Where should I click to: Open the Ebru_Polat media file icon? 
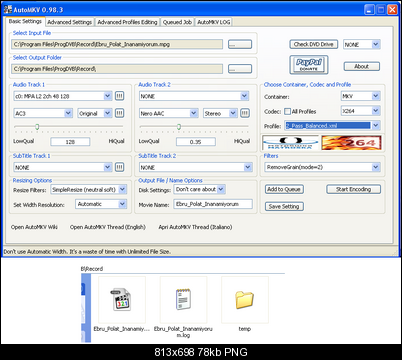[x=121, y=299]
